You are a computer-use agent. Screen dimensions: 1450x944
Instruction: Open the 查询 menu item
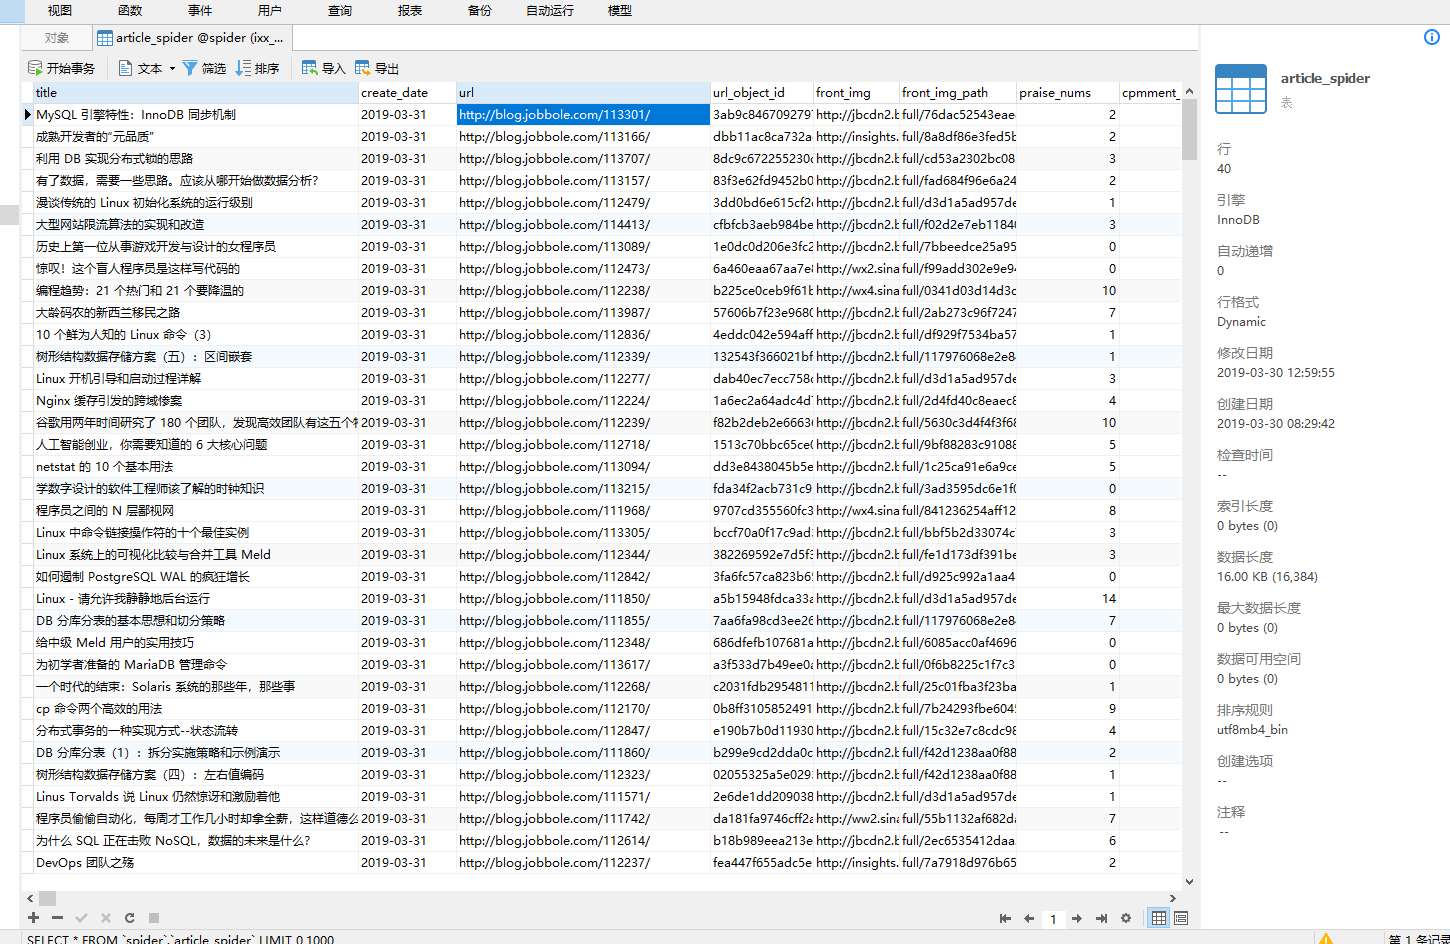[340, 11]
